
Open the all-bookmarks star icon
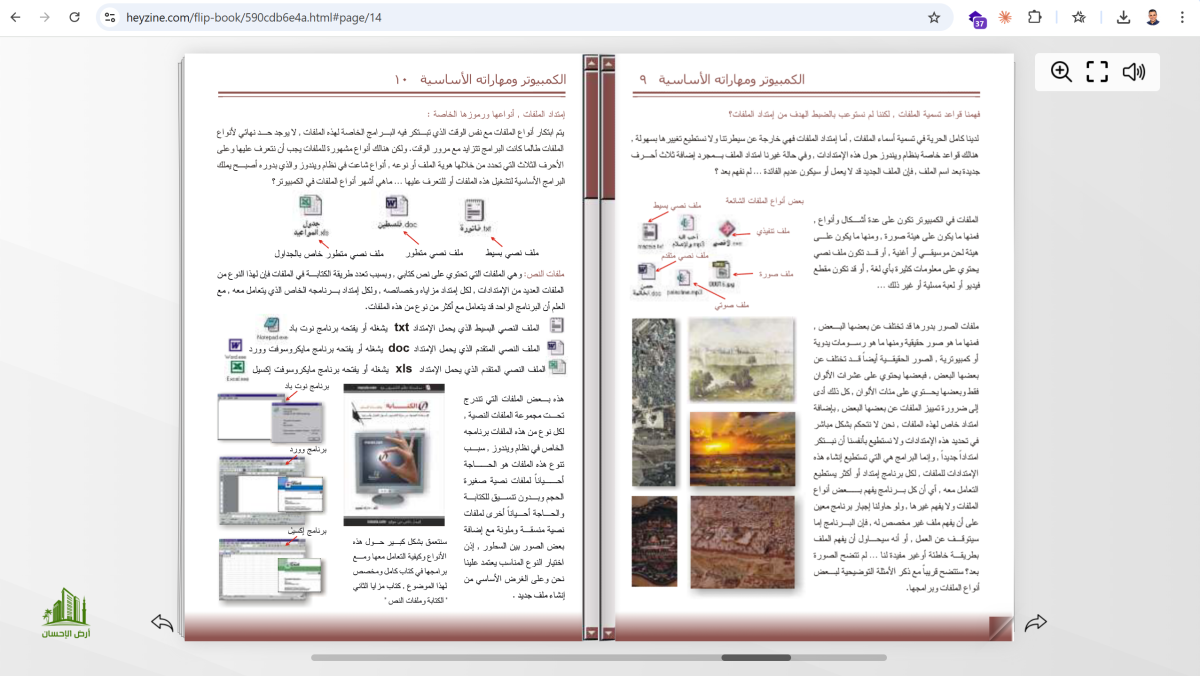1079,17
